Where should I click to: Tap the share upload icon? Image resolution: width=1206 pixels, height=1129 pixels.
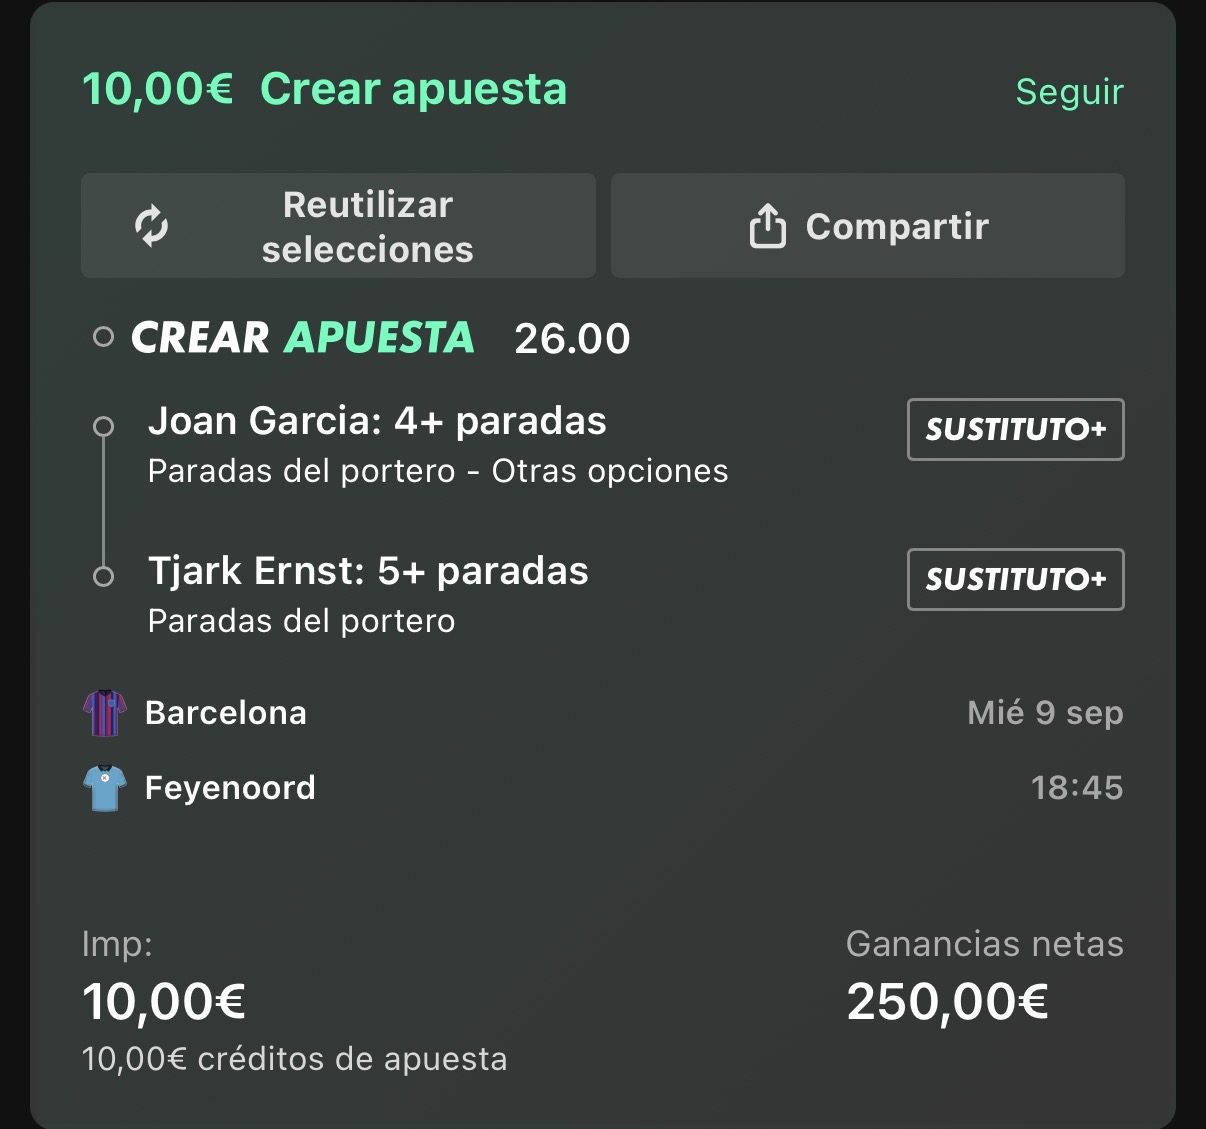(767, 226)
